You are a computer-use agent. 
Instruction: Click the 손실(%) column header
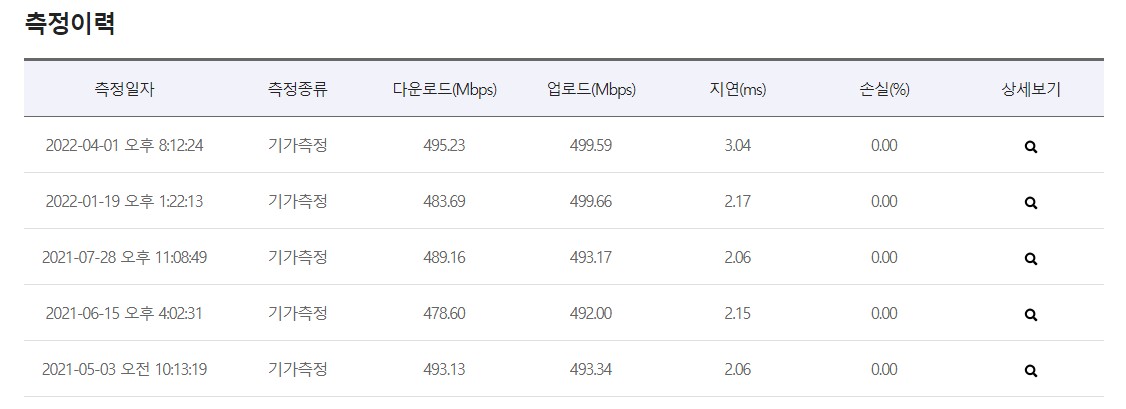[884, 89]
